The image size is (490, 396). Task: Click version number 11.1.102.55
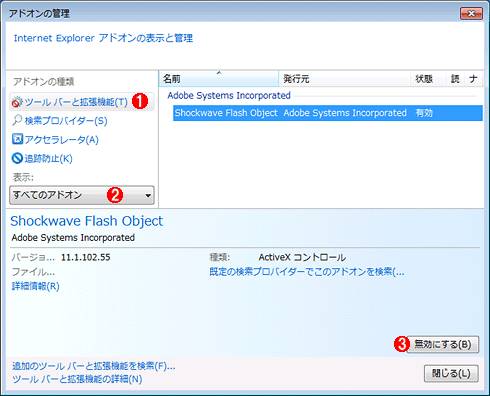click(86, 257)
